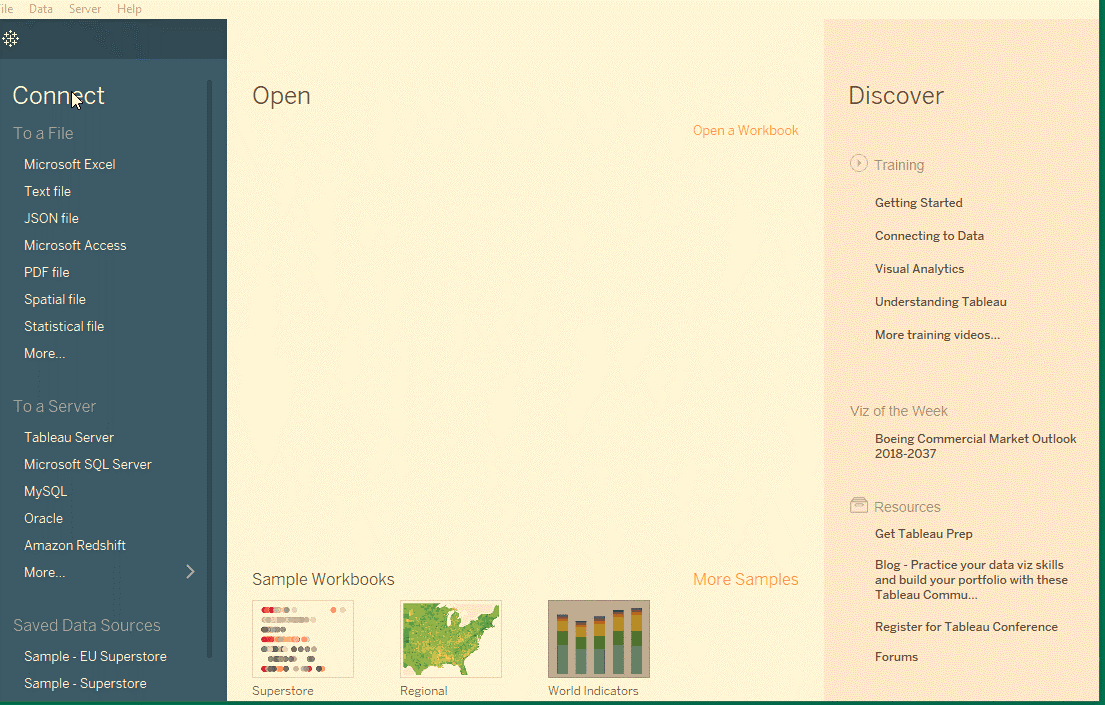This screenshot has height=705, width=1105.
Task: Click the World Indicators workbook label
Action: (593, 691)
